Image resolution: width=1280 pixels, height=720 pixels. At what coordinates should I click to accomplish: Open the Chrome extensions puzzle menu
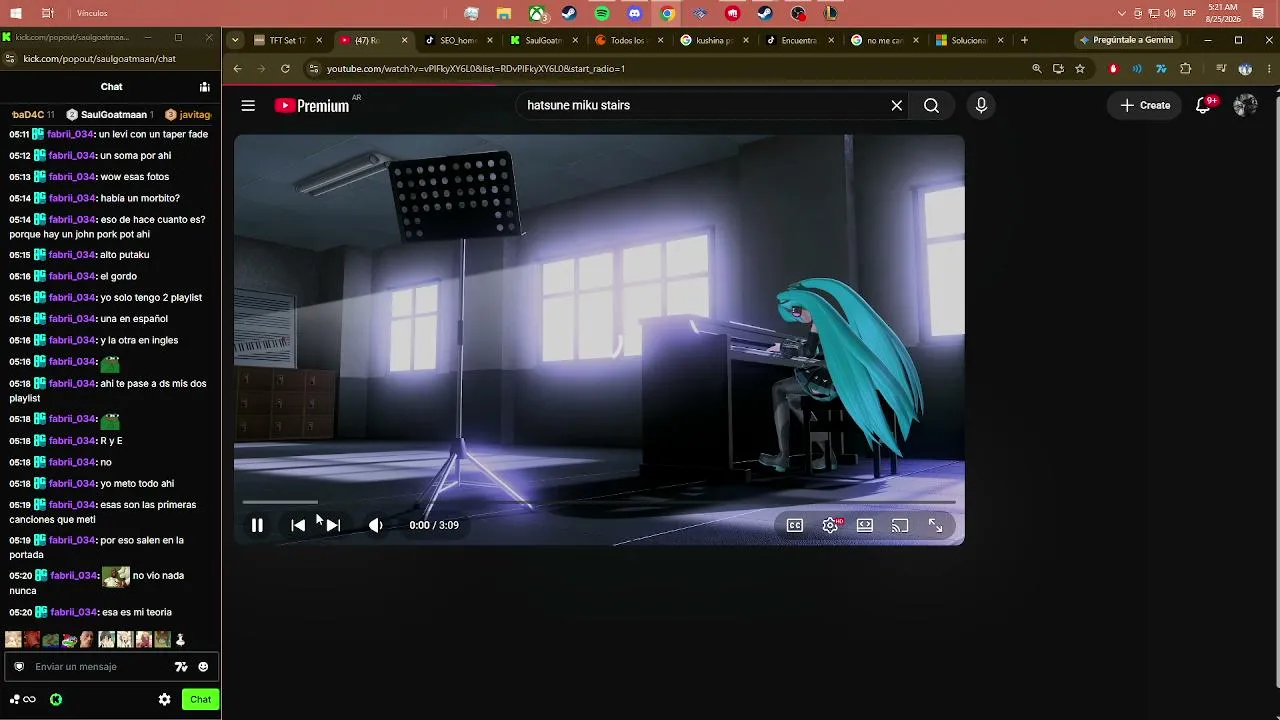coord(1186,68)
